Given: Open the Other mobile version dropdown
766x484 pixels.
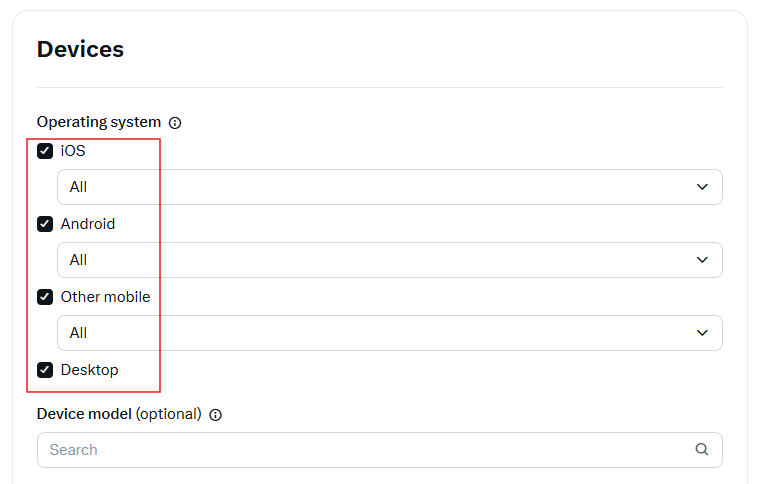Looking at the screenshot, I should click(390, 333).
